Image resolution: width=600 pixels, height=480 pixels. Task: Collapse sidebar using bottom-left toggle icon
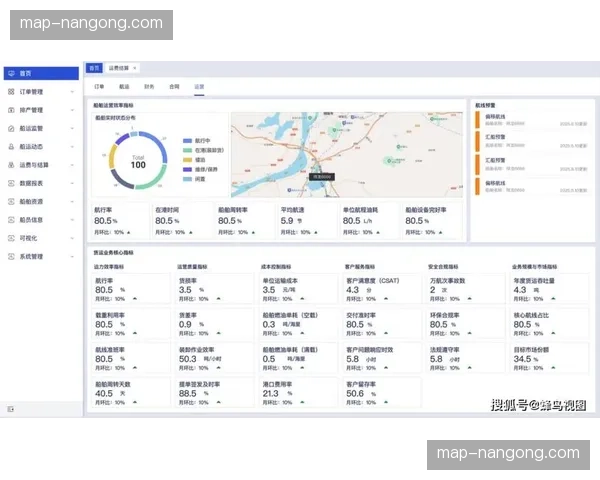11,409
